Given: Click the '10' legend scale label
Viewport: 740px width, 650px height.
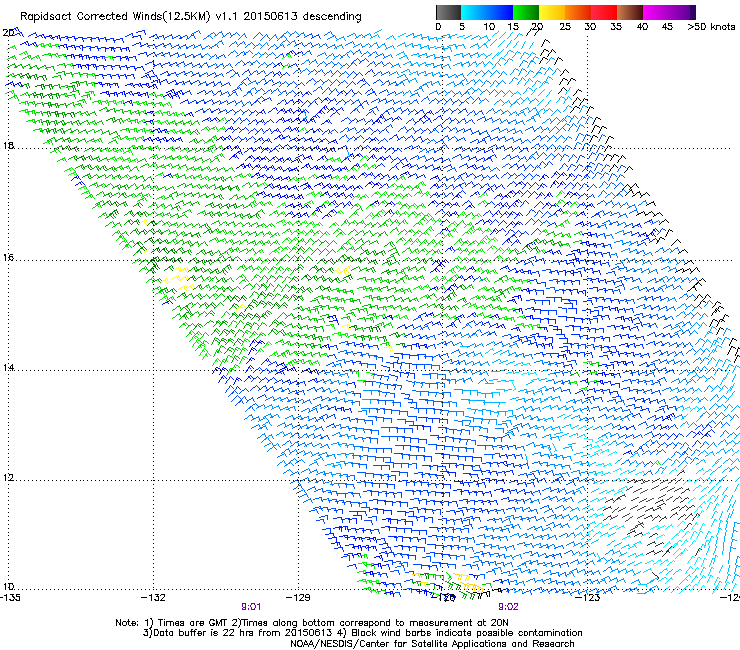Looking at the screenshot, I should click(x=489, y=27).
